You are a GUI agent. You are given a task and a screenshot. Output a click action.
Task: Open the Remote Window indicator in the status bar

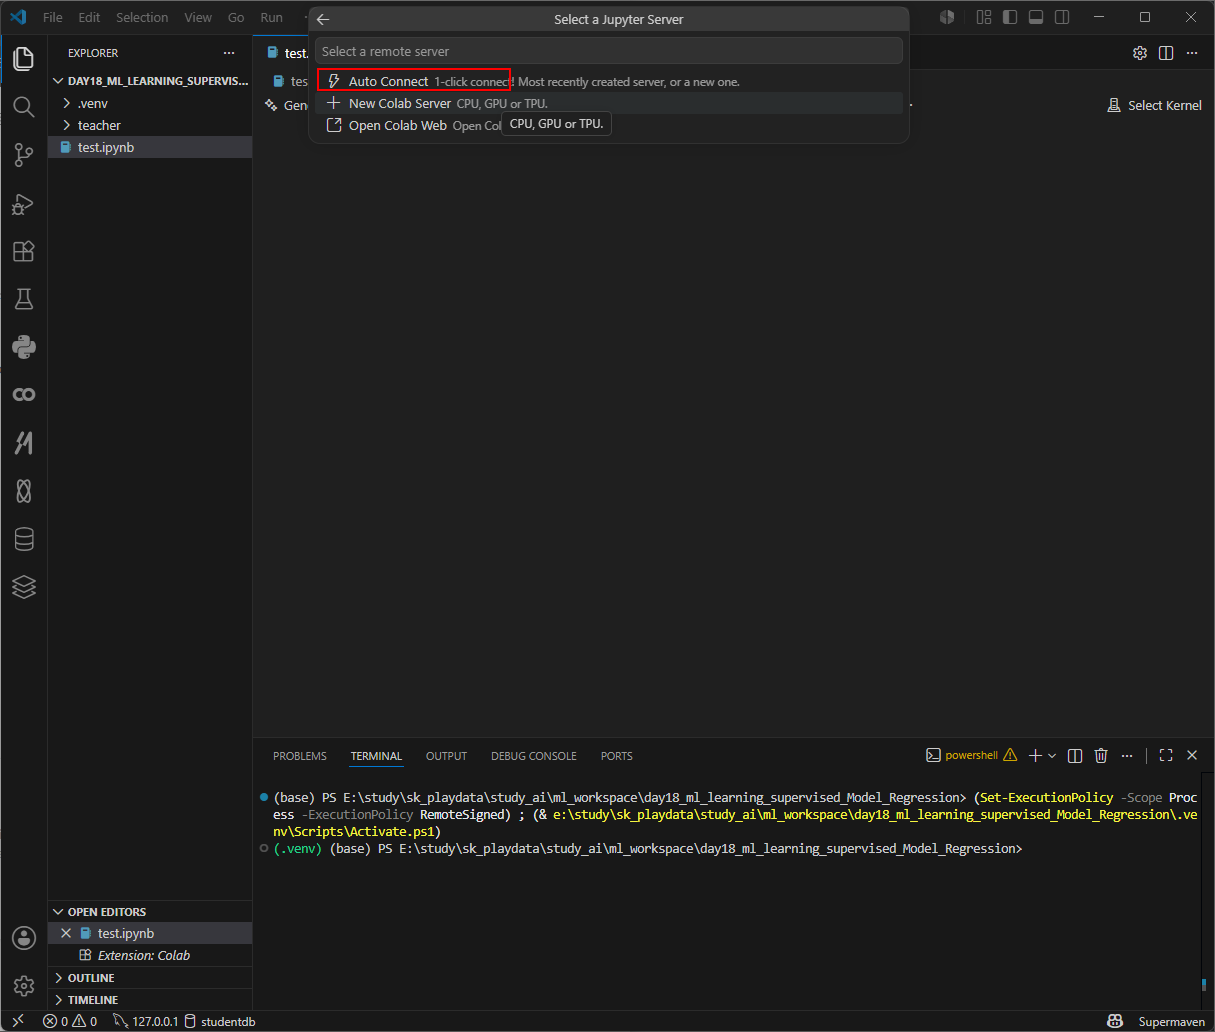(x=17, y=1021)
